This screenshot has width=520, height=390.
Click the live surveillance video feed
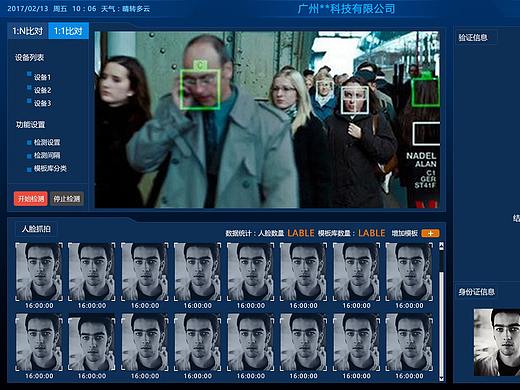click(267, 120)
